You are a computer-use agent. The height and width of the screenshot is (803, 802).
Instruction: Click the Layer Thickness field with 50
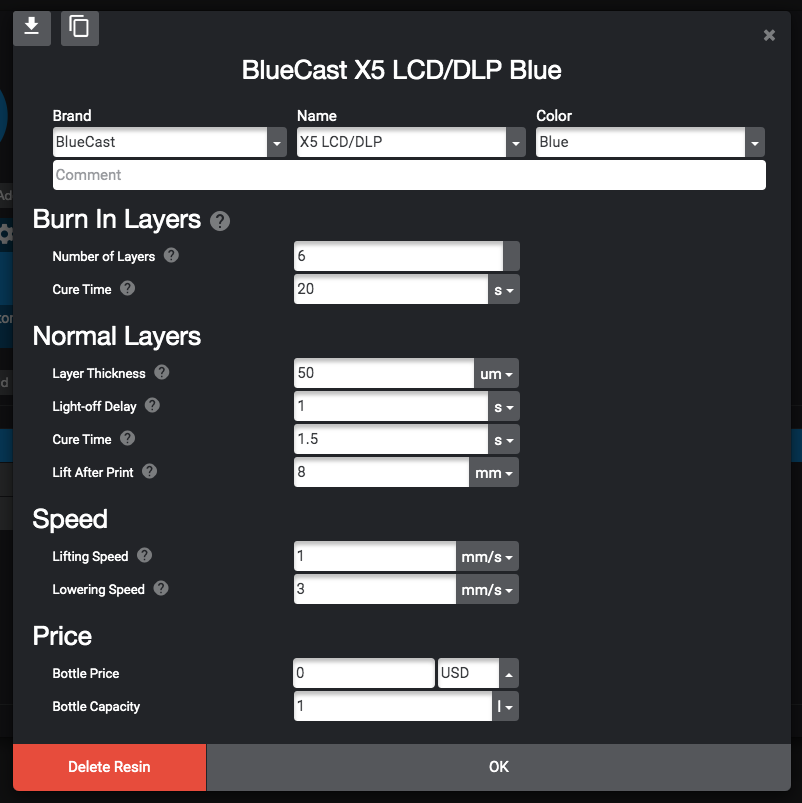384,373
